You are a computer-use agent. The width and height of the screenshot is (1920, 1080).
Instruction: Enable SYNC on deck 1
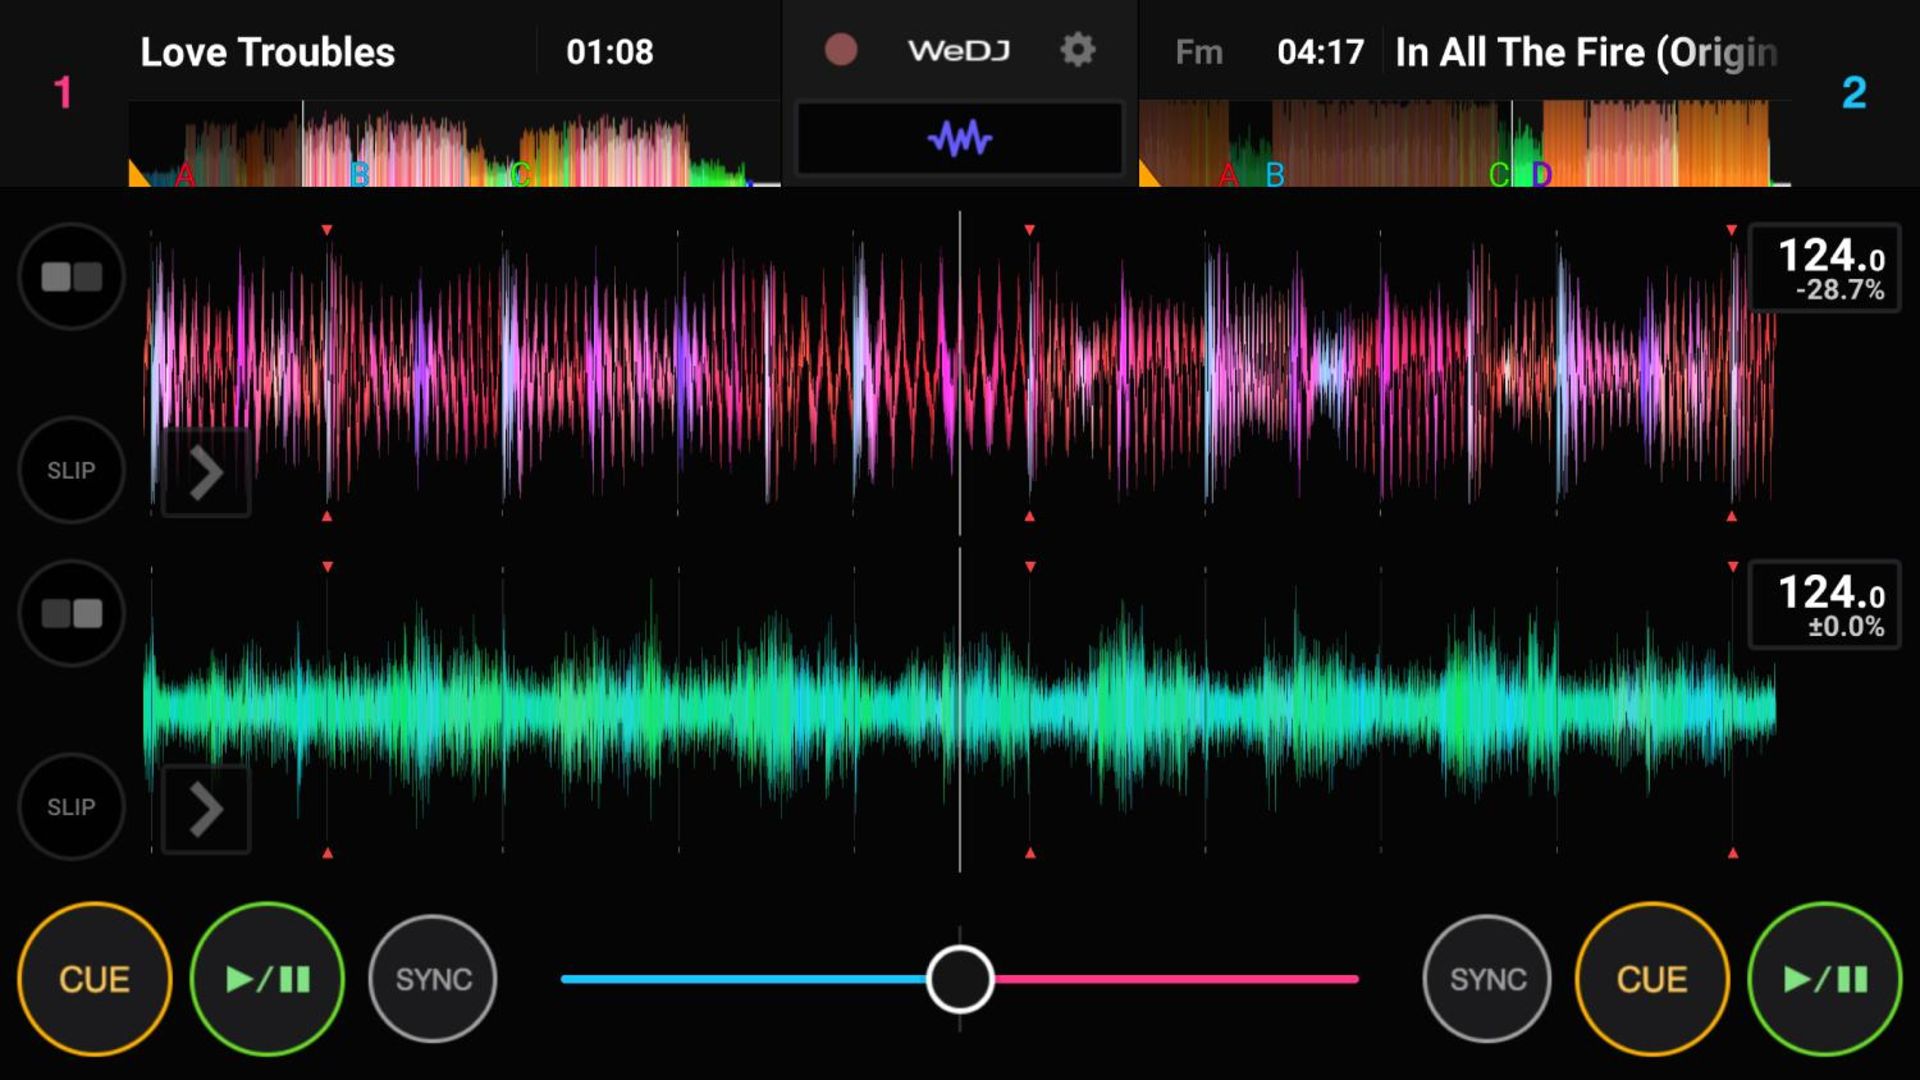click(433, 978)
